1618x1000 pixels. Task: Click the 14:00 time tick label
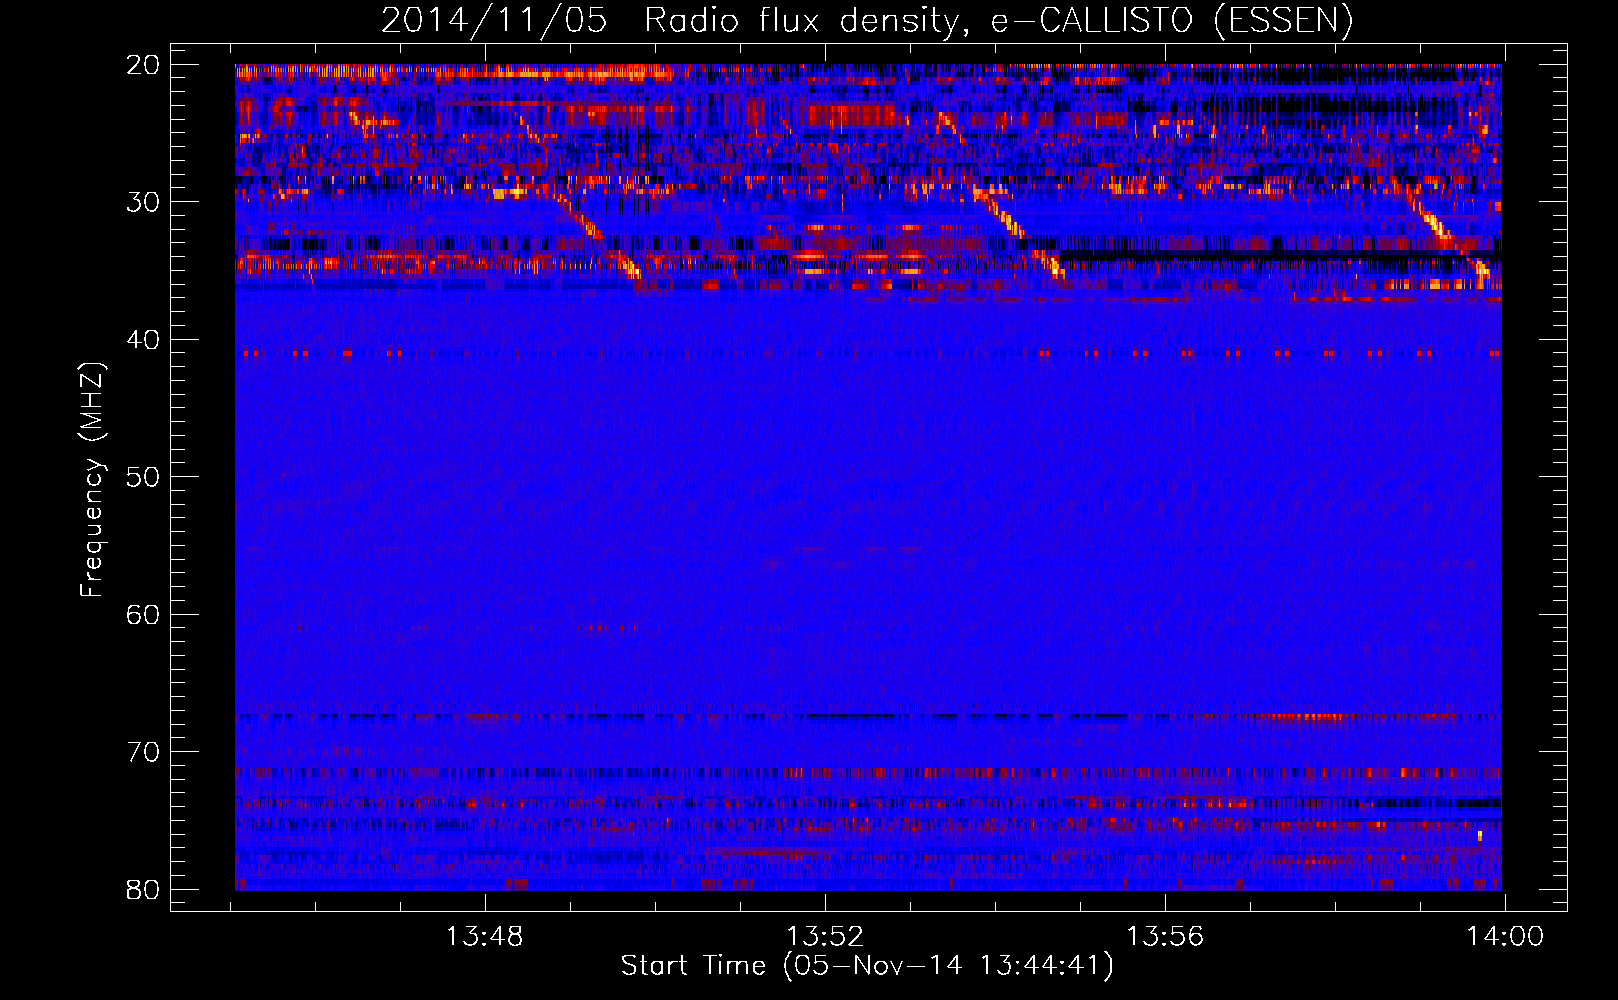tap(1505, 937)
